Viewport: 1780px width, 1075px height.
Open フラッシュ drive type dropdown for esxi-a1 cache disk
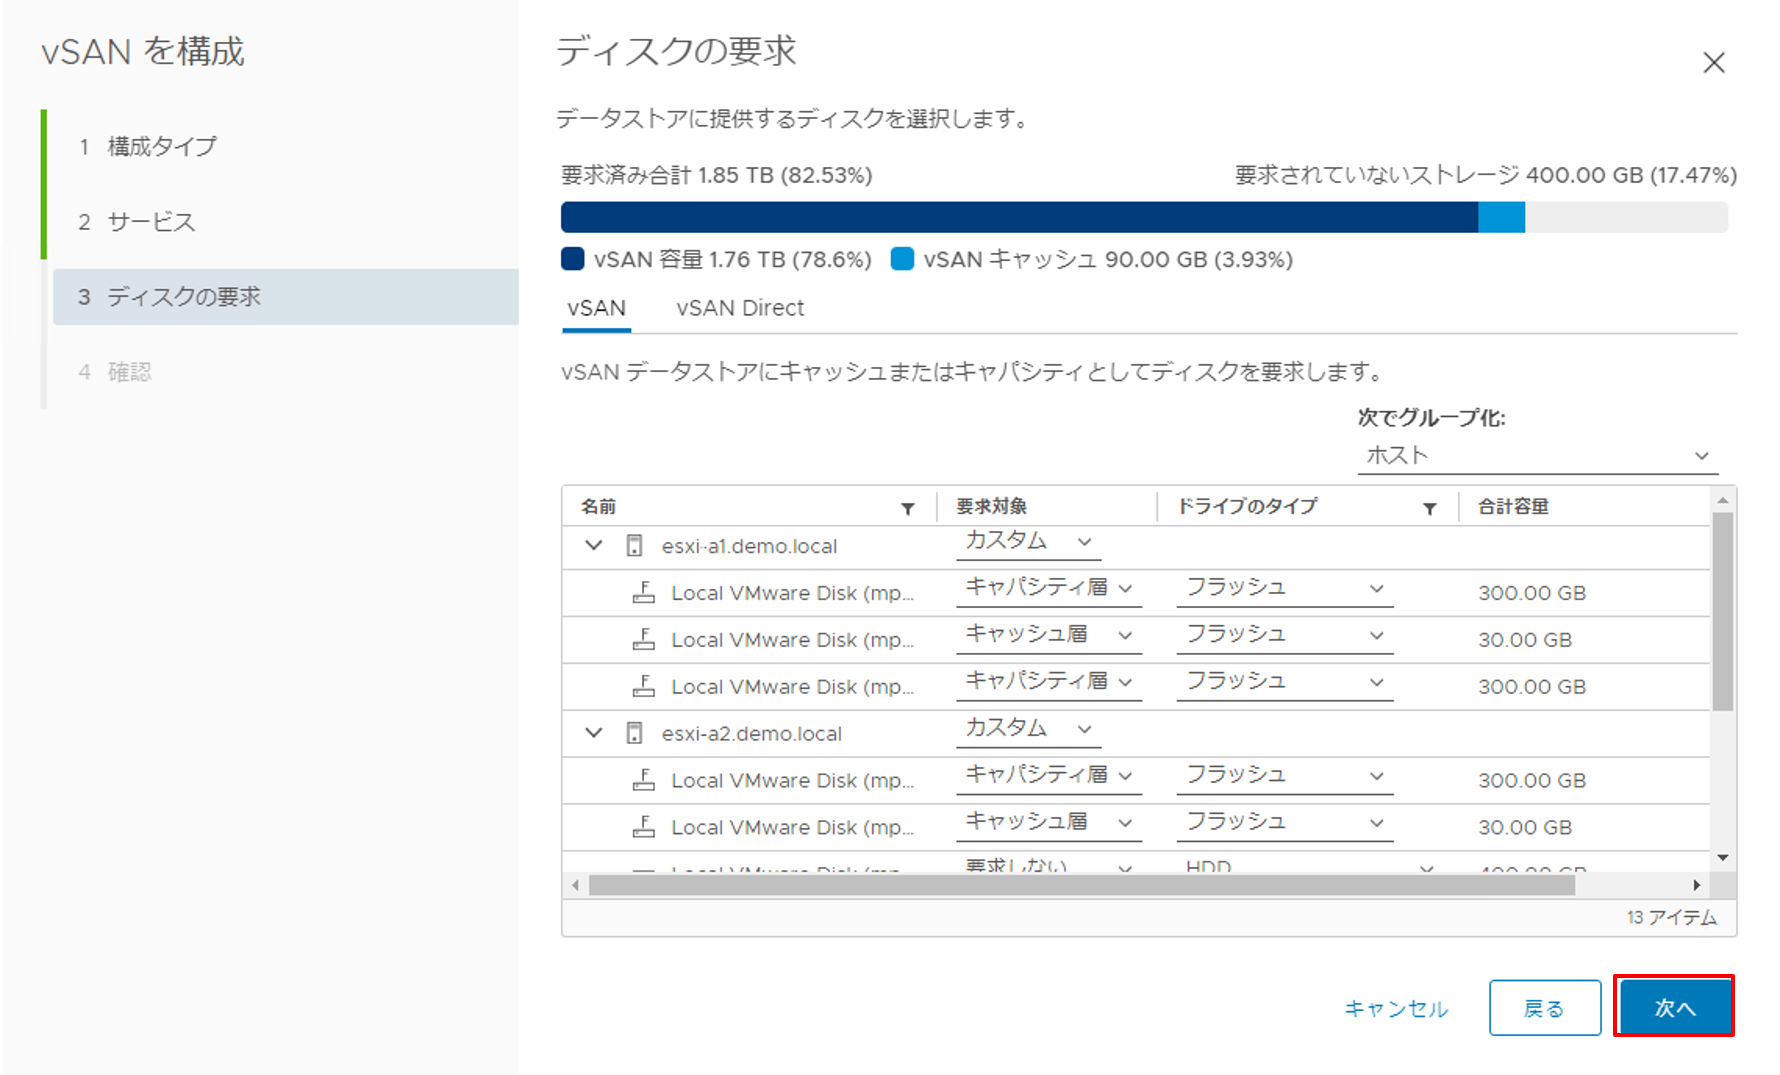tap(1285, 635)
